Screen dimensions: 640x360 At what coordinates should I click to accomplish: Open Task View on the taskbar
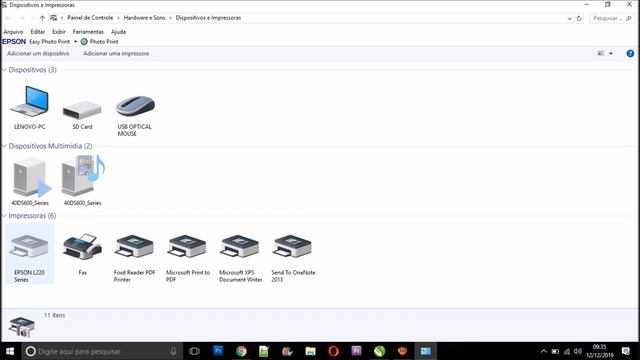click(x=195, y=351)
